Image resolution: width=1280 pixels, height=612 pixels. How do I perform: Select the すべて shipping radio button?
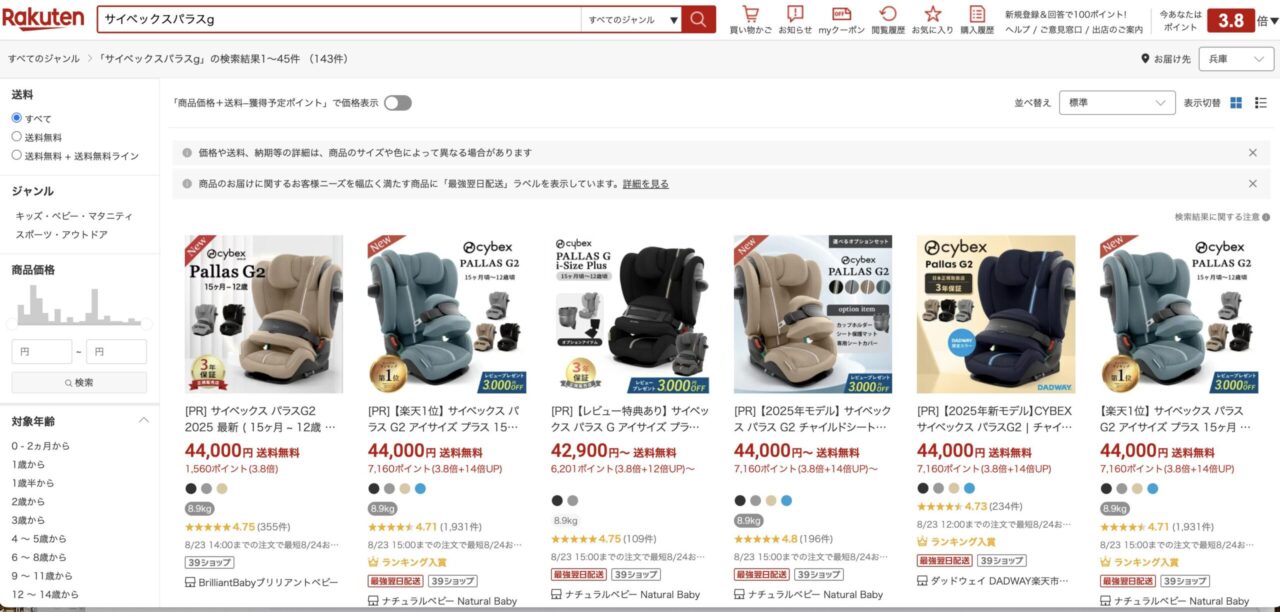[x=16, y=118]
